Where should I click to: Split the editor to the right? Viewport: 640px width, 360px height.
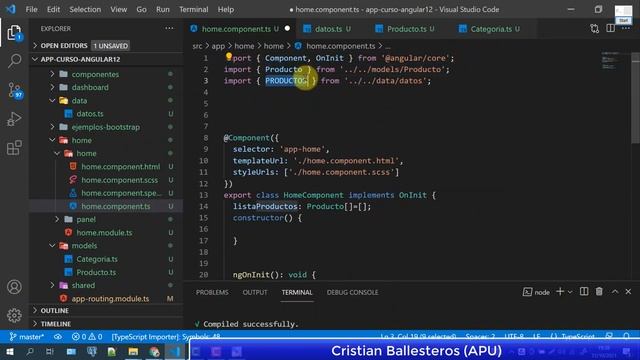pos(611,28)
